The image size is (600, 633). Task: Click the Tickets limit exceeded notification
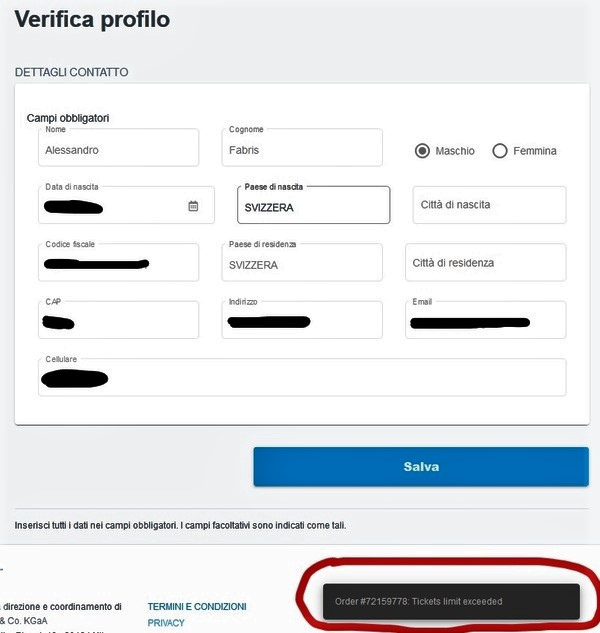(451, 602)
